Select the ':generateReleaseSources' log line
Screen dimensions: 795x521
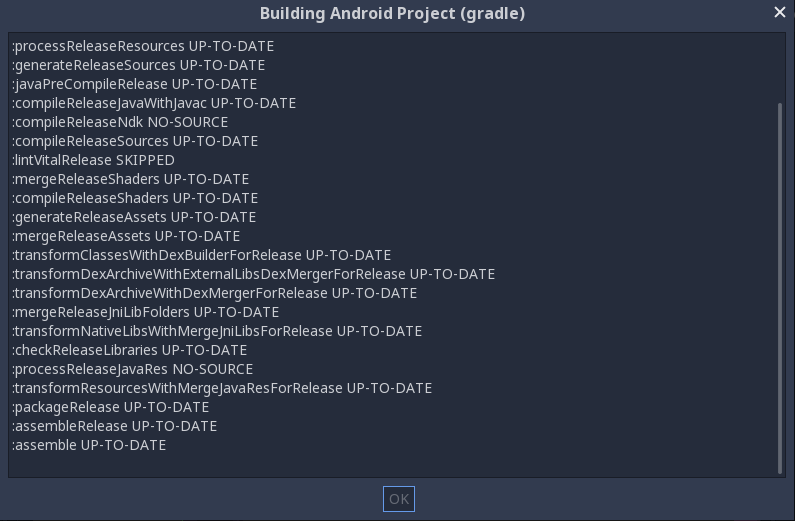139,65
